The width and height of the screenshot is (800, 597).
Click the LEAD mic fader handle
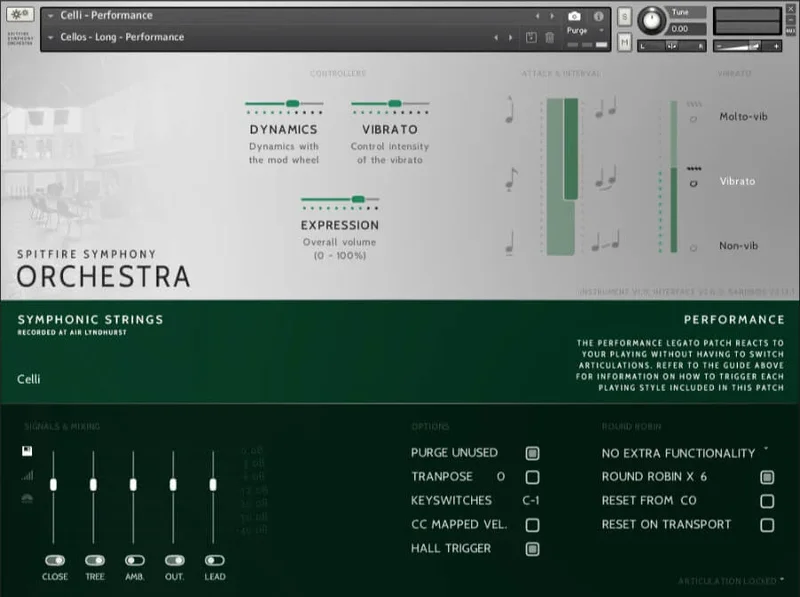coord(213,485)
